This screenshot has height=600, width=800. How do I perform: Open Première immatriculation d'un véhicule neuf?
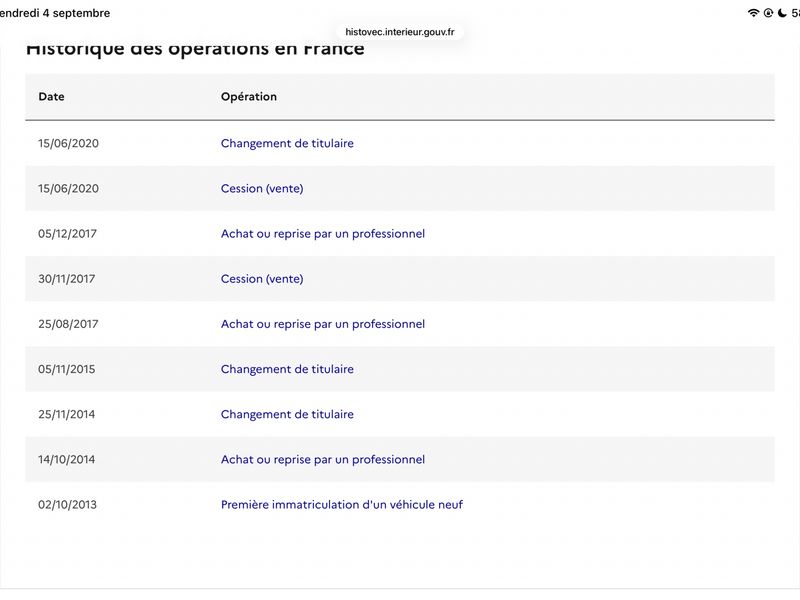click(x=342, y=505)
